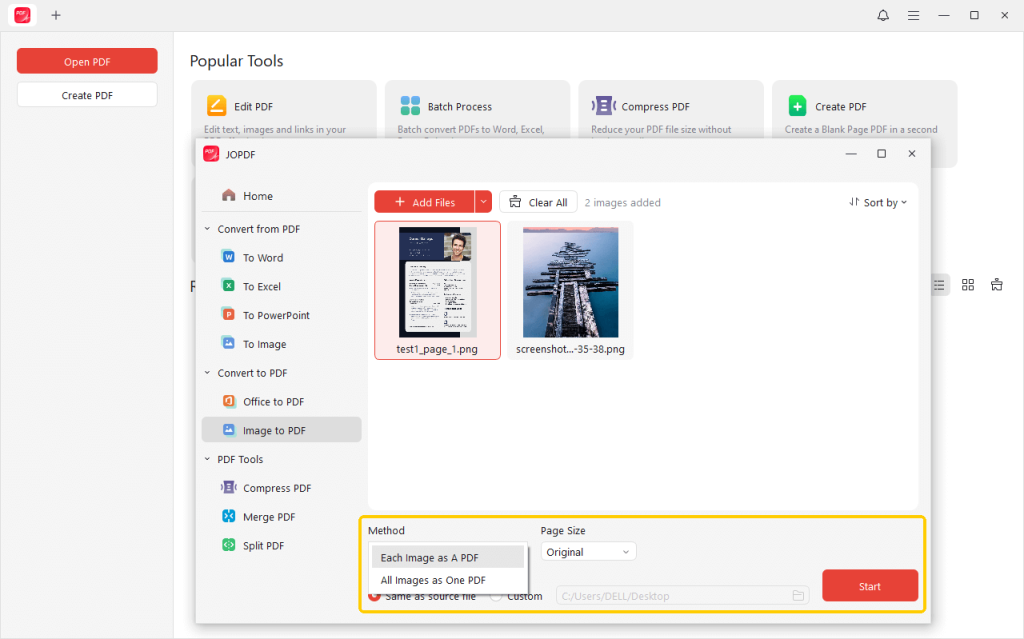Switch to grid view icon

(x=967, y=285)
